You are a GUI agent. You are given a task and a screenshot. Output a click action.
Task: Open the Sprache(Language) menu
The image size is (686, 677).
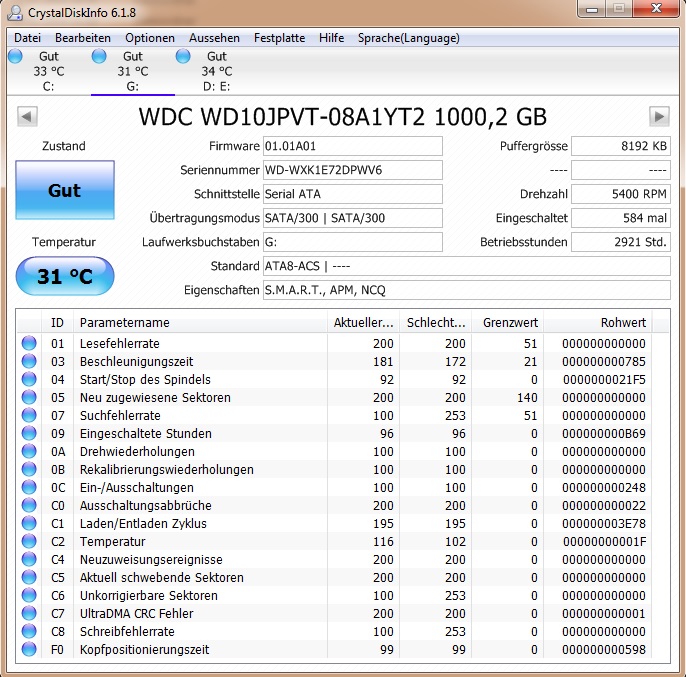pos(409,38)
